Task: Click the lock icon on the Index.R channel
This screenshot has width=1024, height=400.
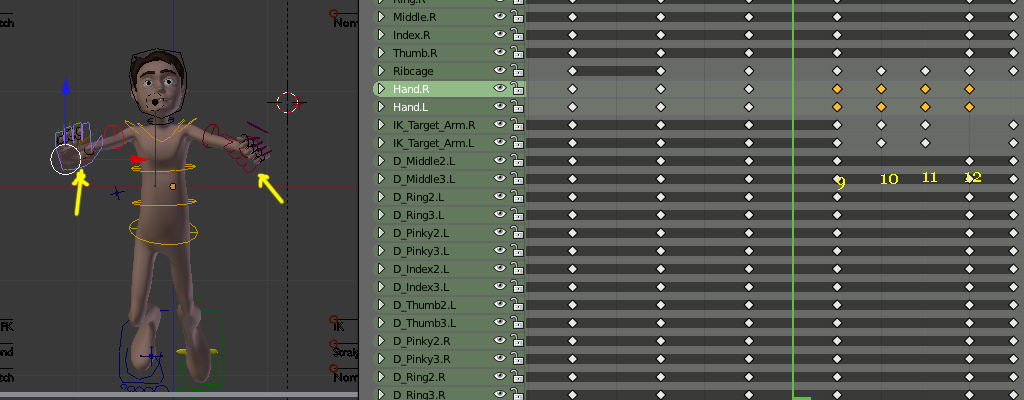Action: coord(518,35)
